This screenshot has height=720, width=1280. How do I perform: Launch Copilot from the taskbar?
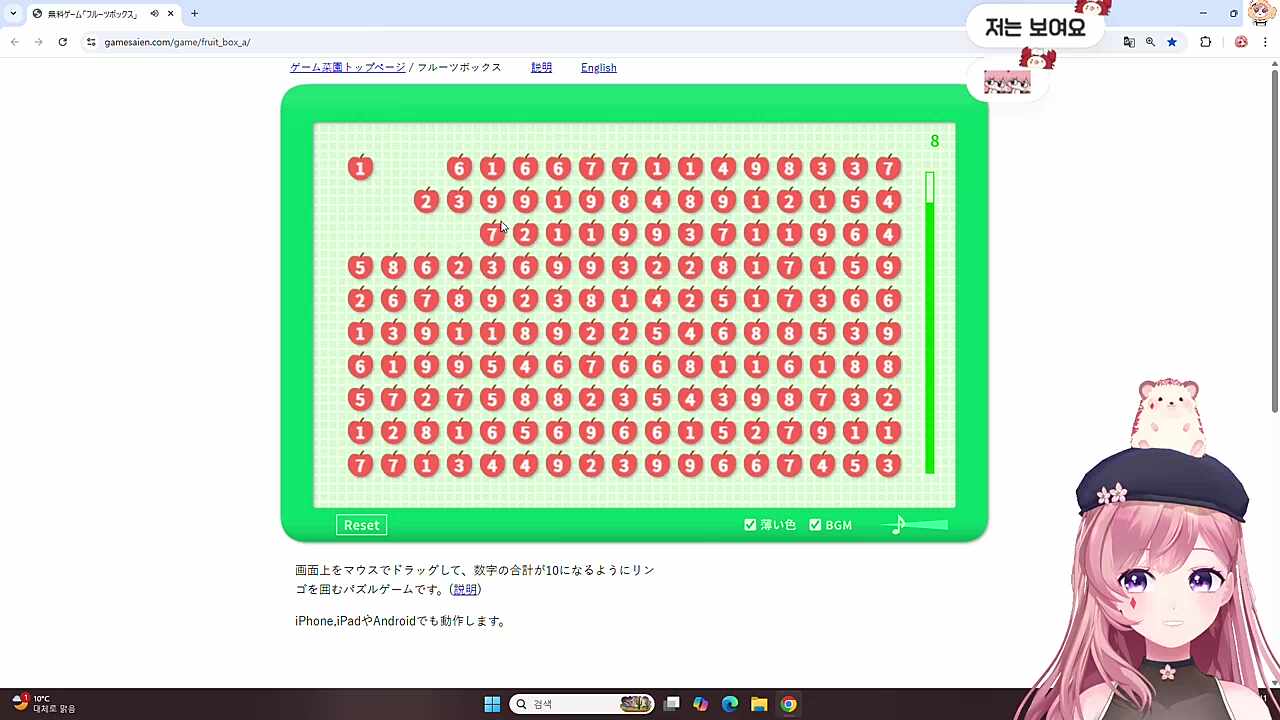[x=701, y=704]
